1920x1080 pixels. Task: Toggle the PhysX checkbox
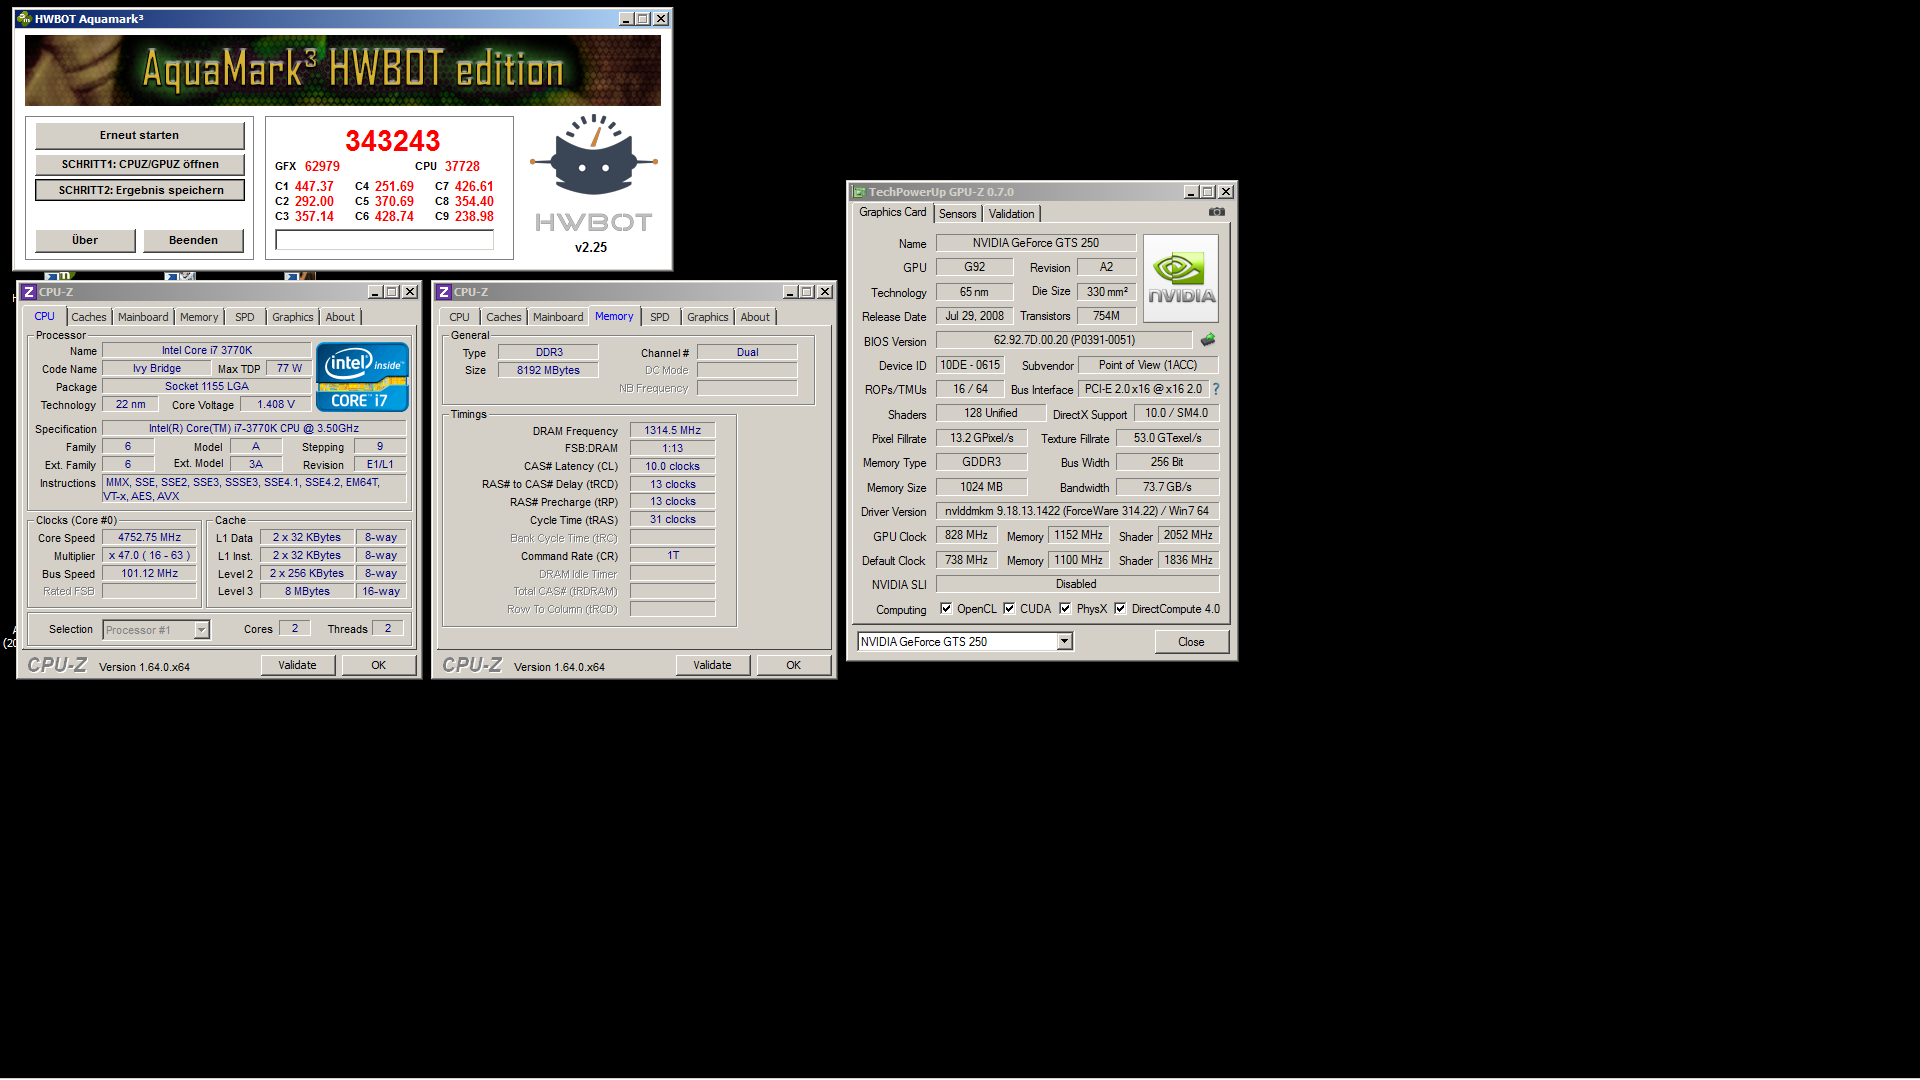1065,608
